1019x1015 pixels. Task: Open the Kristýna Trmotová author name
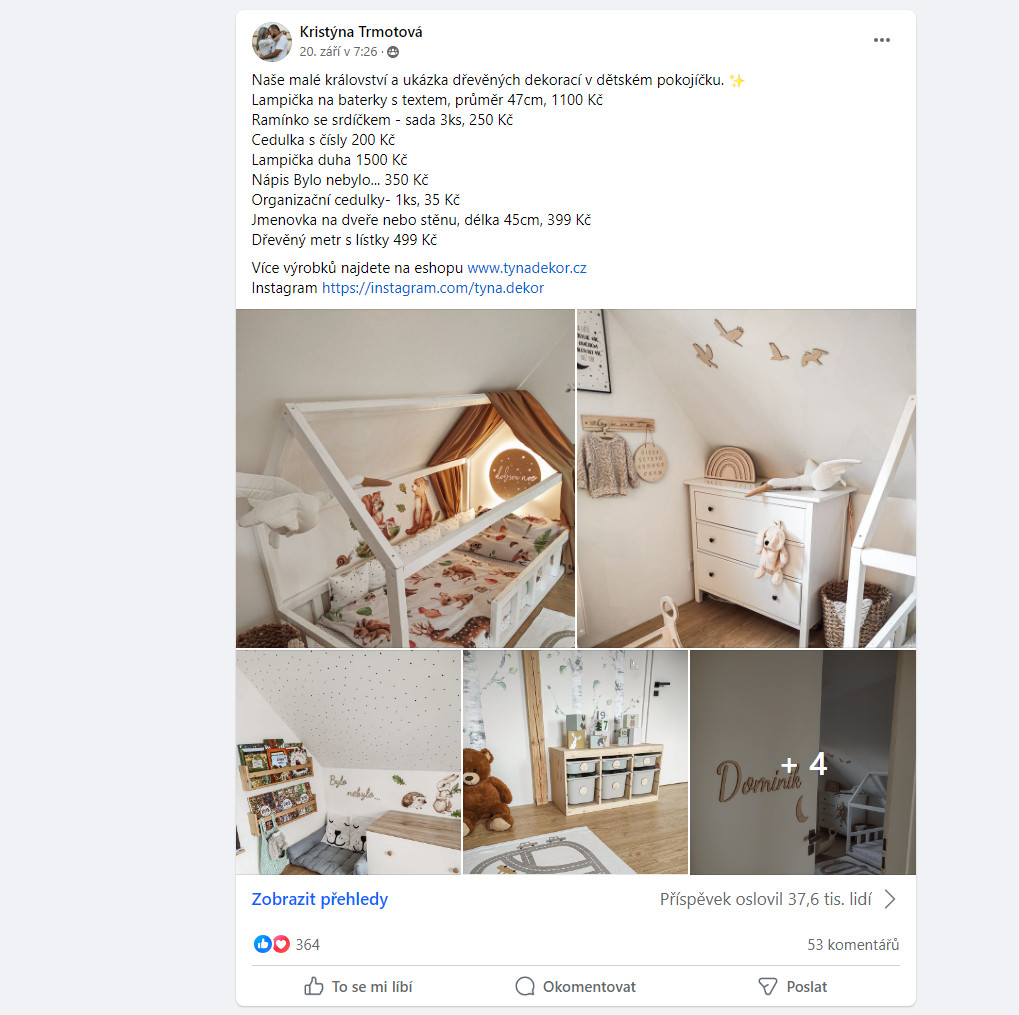pyautogui.click(x=361, y=32)
